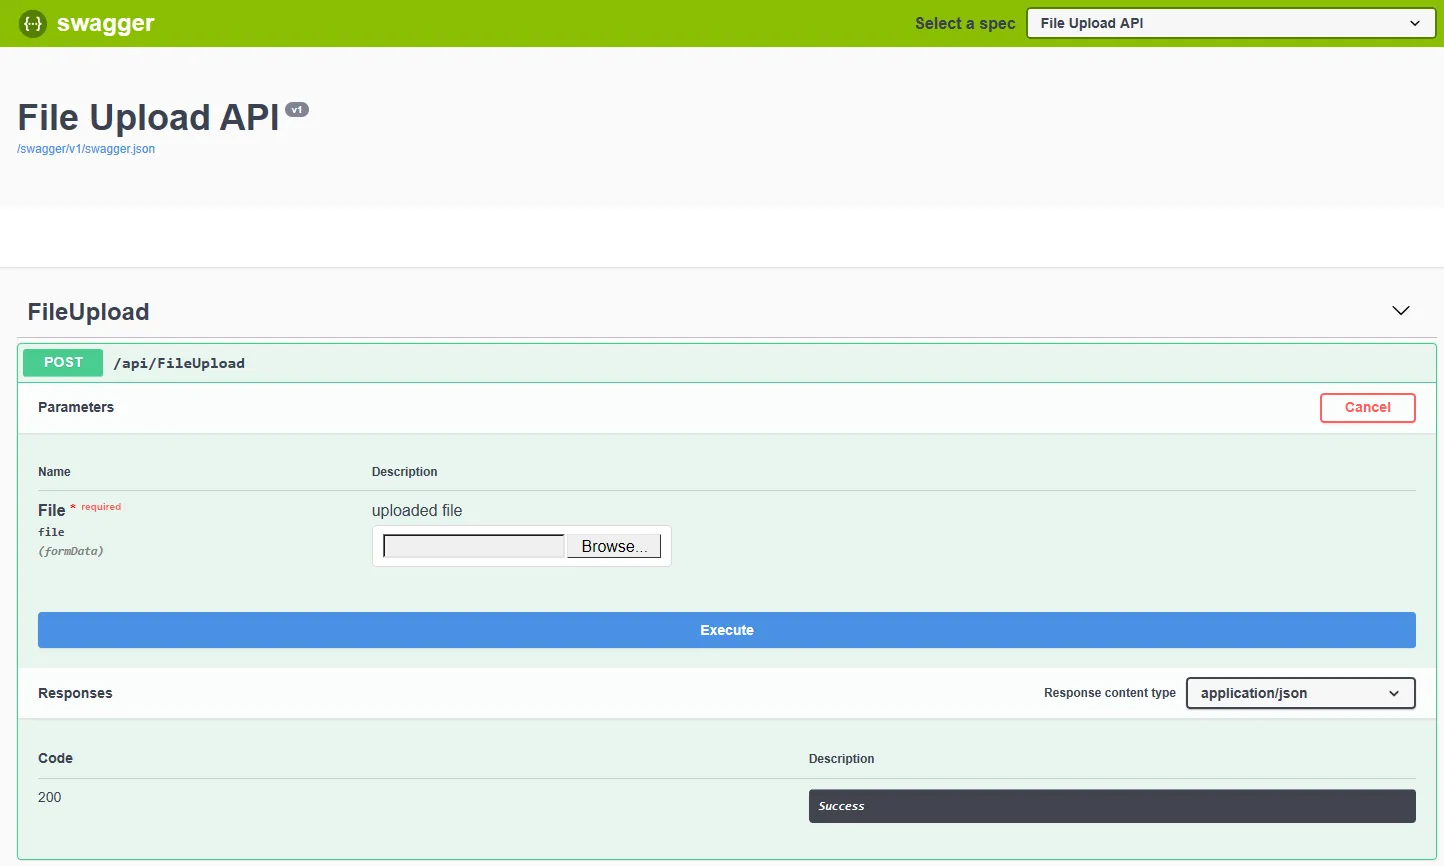
Task: Click the "uploaded file" description text
Action: point(417,510)
